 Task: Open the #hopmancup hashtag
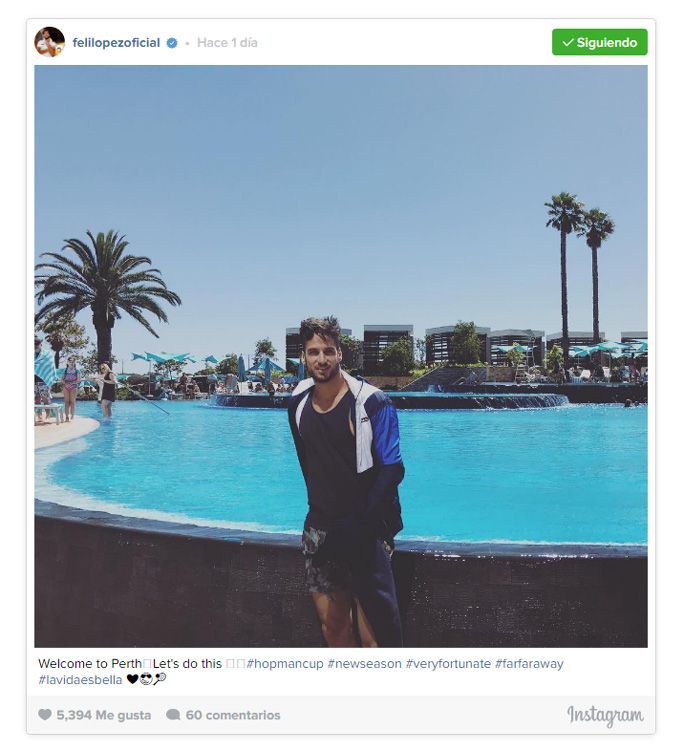[x=285, y=664]
